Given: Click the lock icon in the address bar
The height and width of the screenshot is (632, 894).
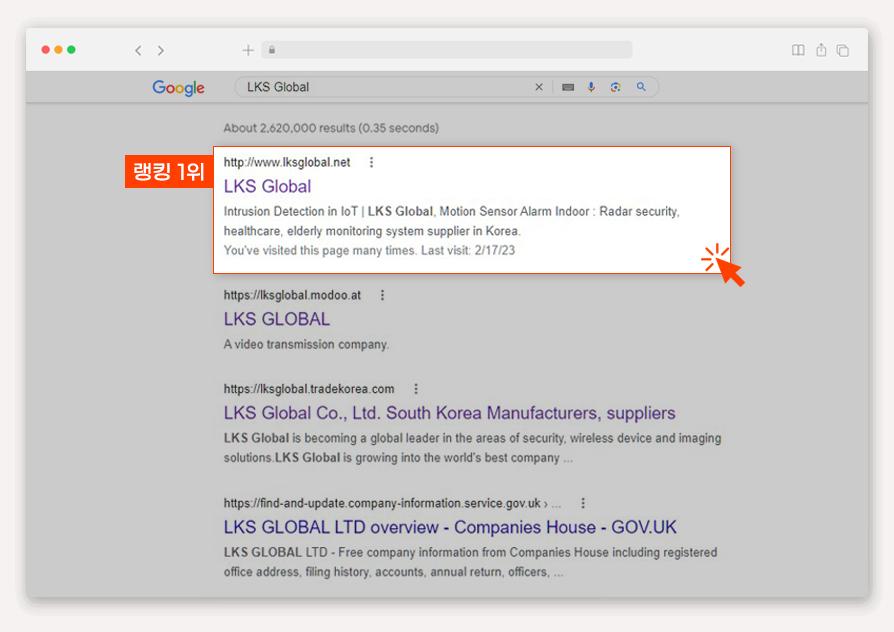Looking at the screenshot, I should pyautogui.click(x=272, y=50).
